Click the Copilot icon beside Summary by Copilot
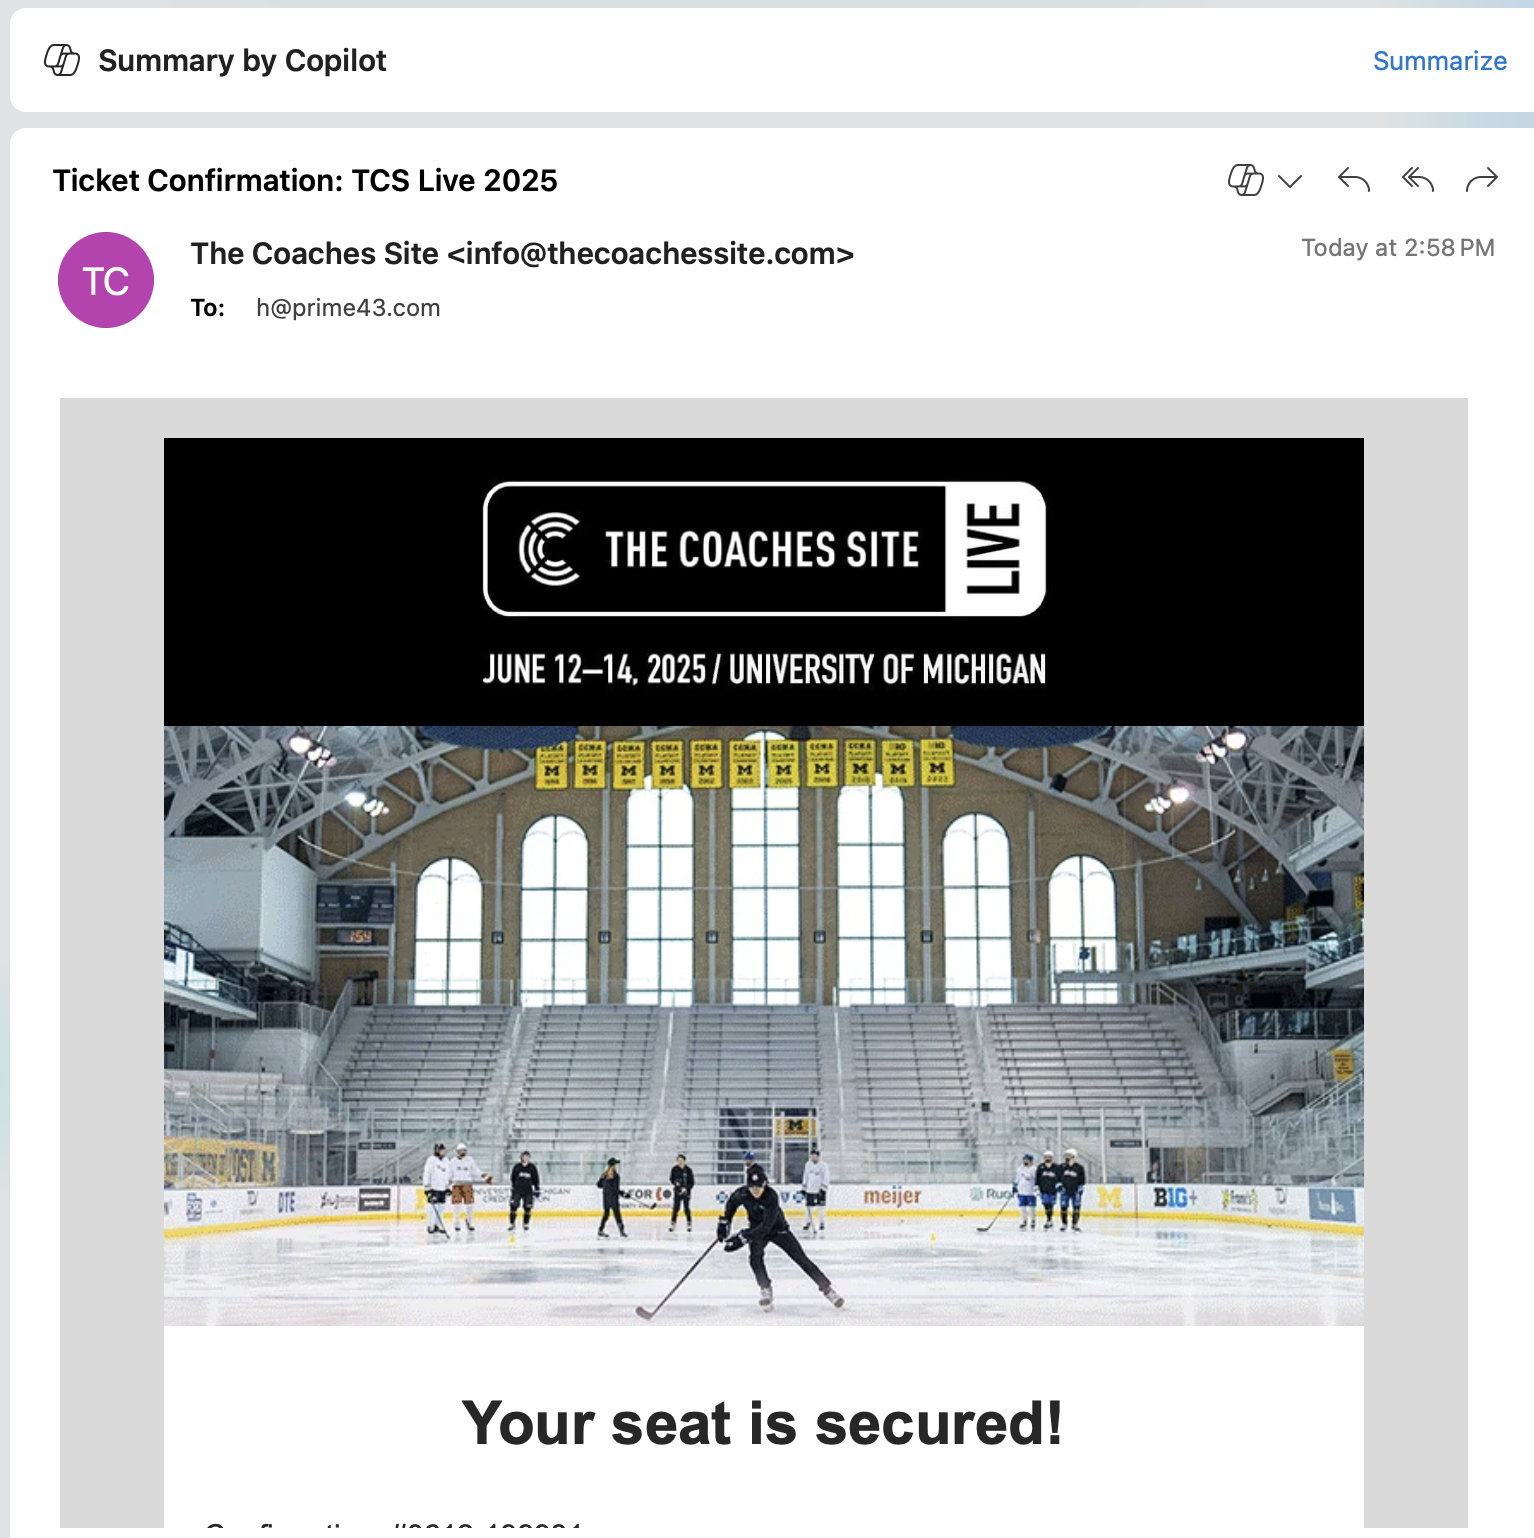Viewport: 1534px width, 1538px height. [x=62, y=60]
